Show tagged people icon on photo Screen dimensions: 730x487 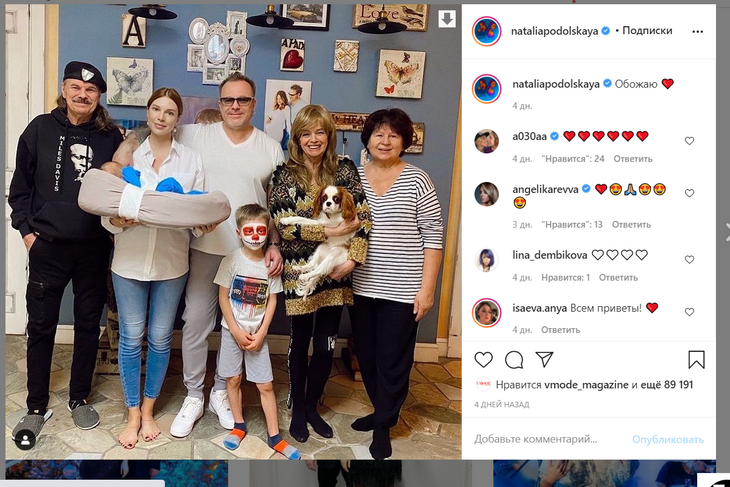(x=25, y=439)
